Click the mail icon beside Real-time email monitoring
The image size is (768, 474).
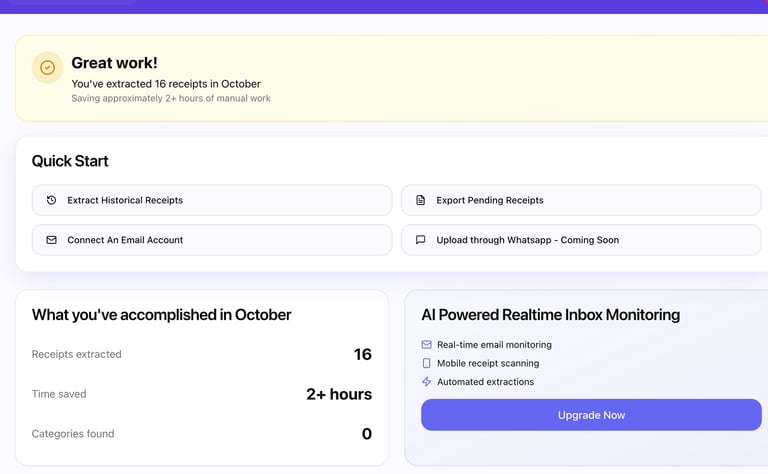click(426, 345)
